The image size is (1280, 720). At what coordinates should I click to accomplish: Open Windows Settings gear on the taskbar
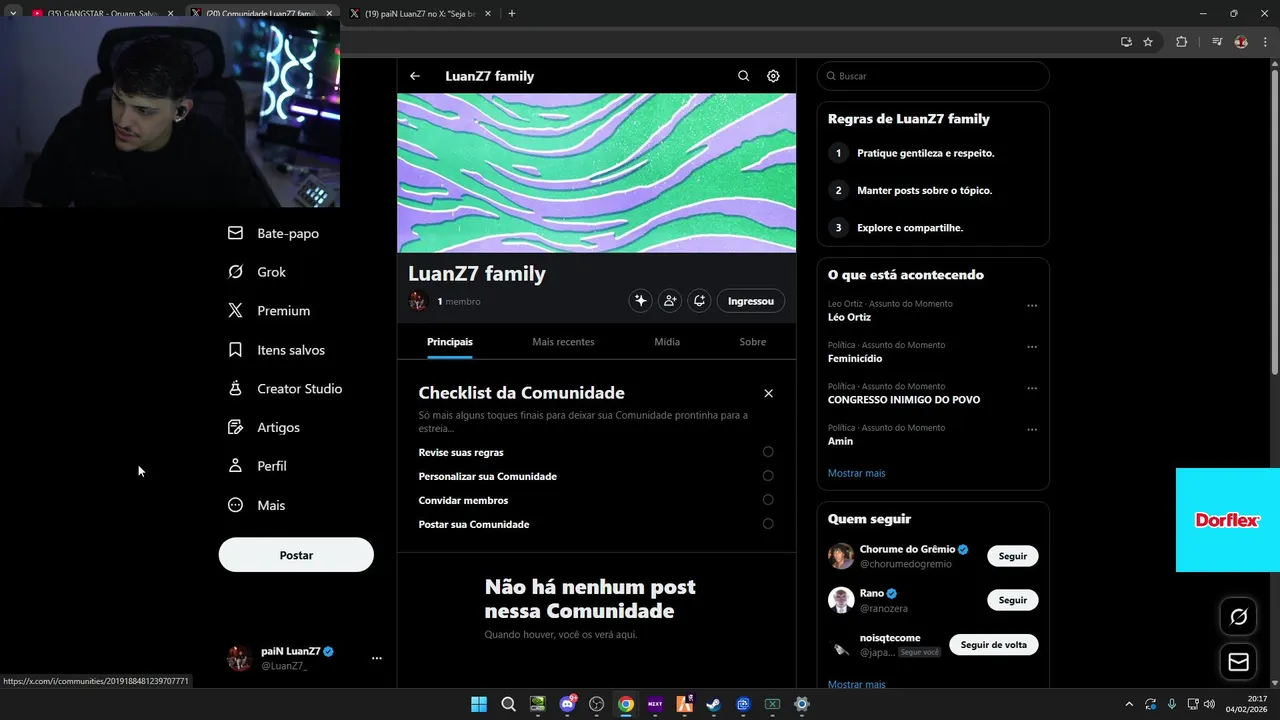[802, 704]
